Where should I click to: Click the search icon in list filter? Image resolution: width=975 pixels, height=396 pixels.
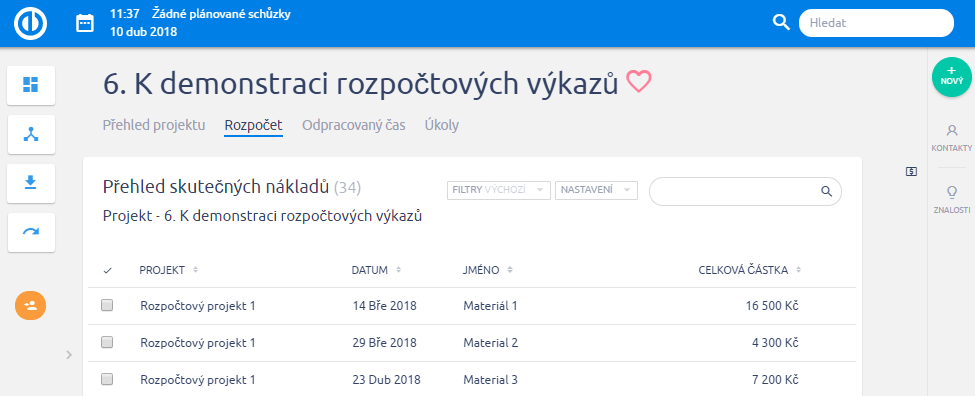pos(826,191)
